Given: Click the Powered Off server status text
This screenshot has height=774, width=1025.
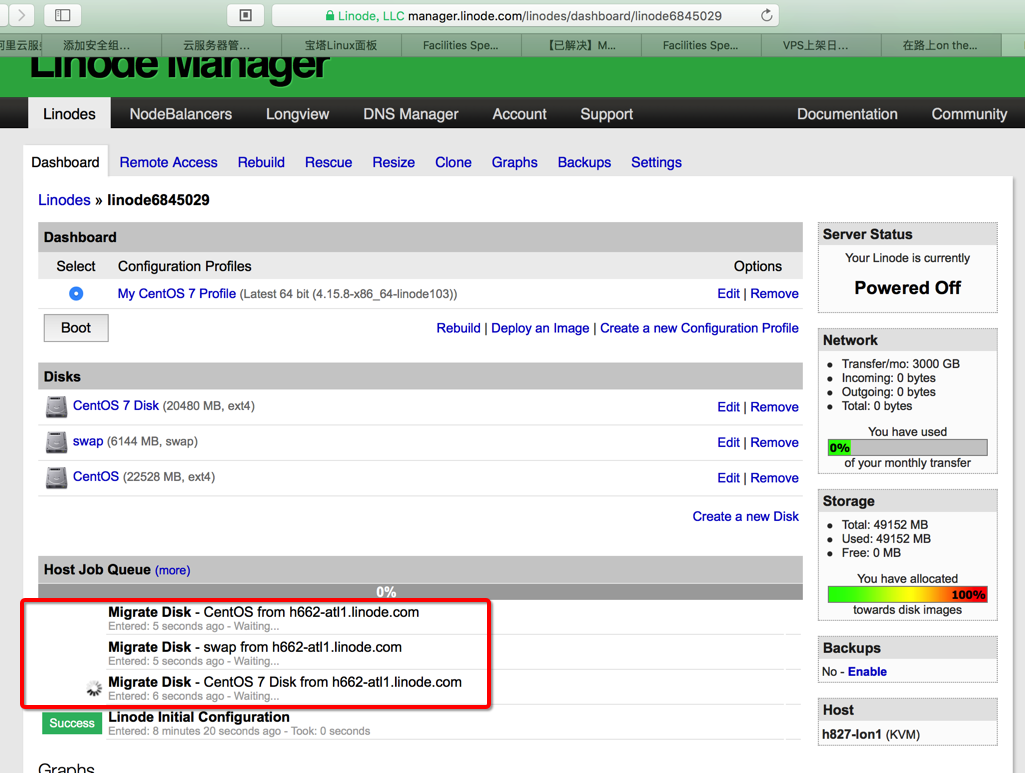Looking at the screenshot, I should pyautogui.click(x=907, y=288).
